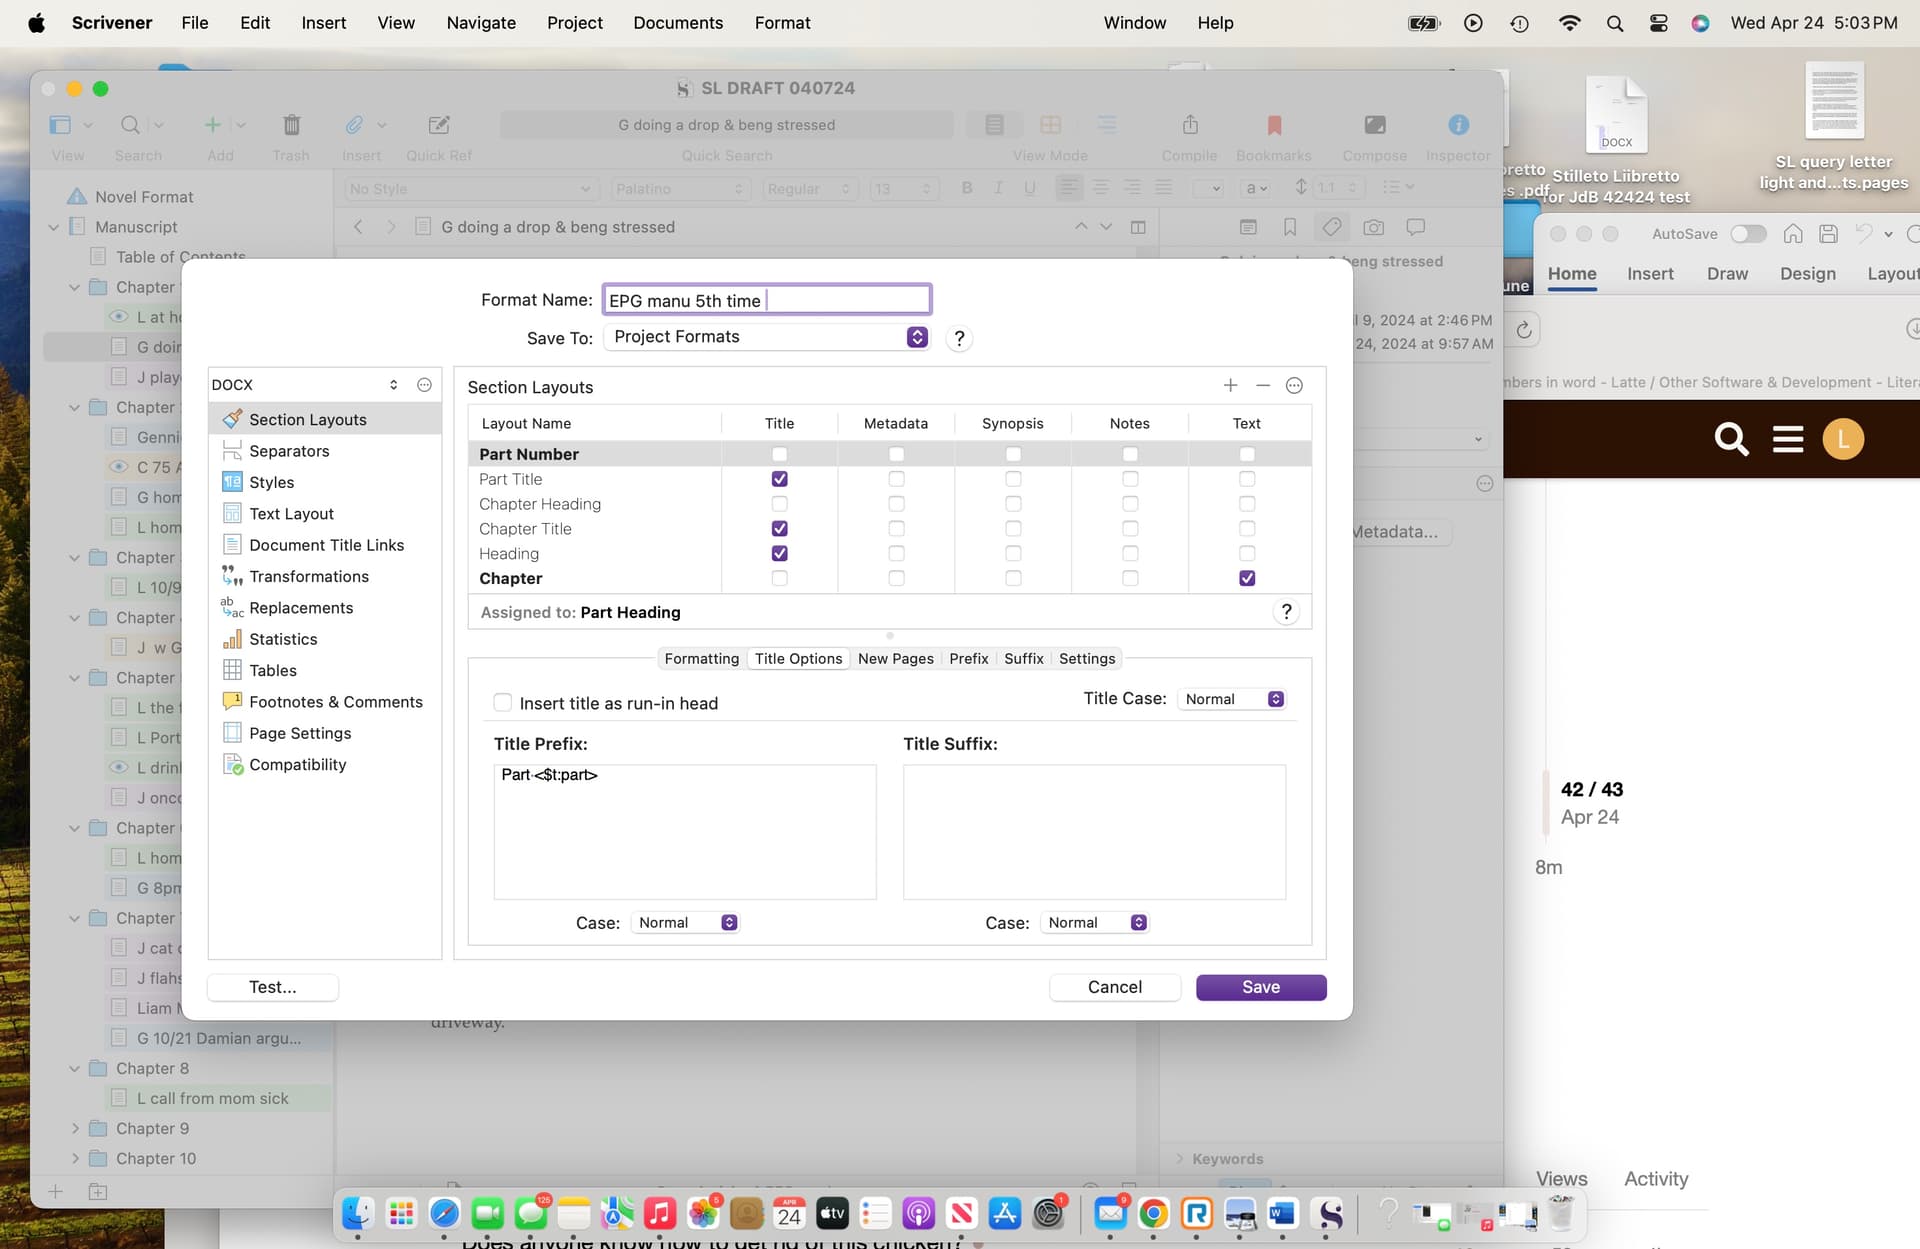Screen dimensions: 1920x1249
Task: Open the Replacements pane
Action: (301, 608)
